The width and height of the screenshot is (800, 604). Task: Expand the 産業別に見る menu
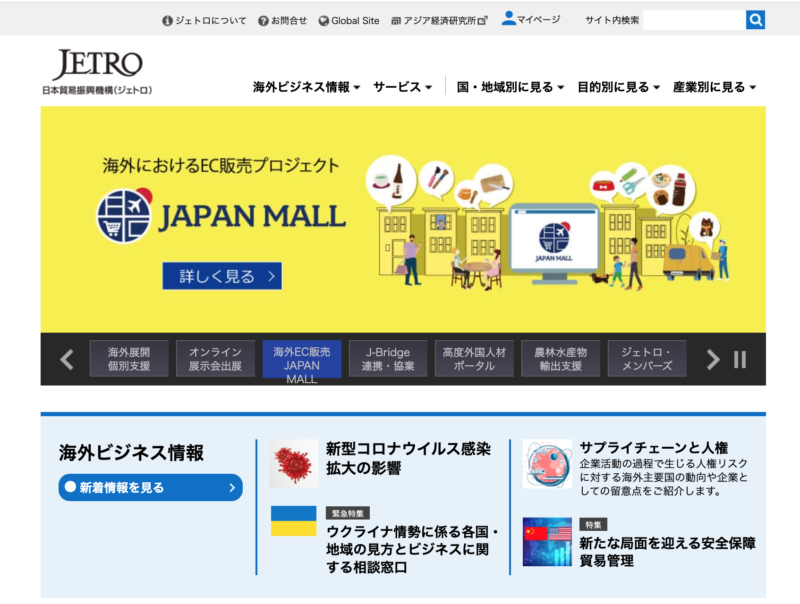(x=714, y=87)
